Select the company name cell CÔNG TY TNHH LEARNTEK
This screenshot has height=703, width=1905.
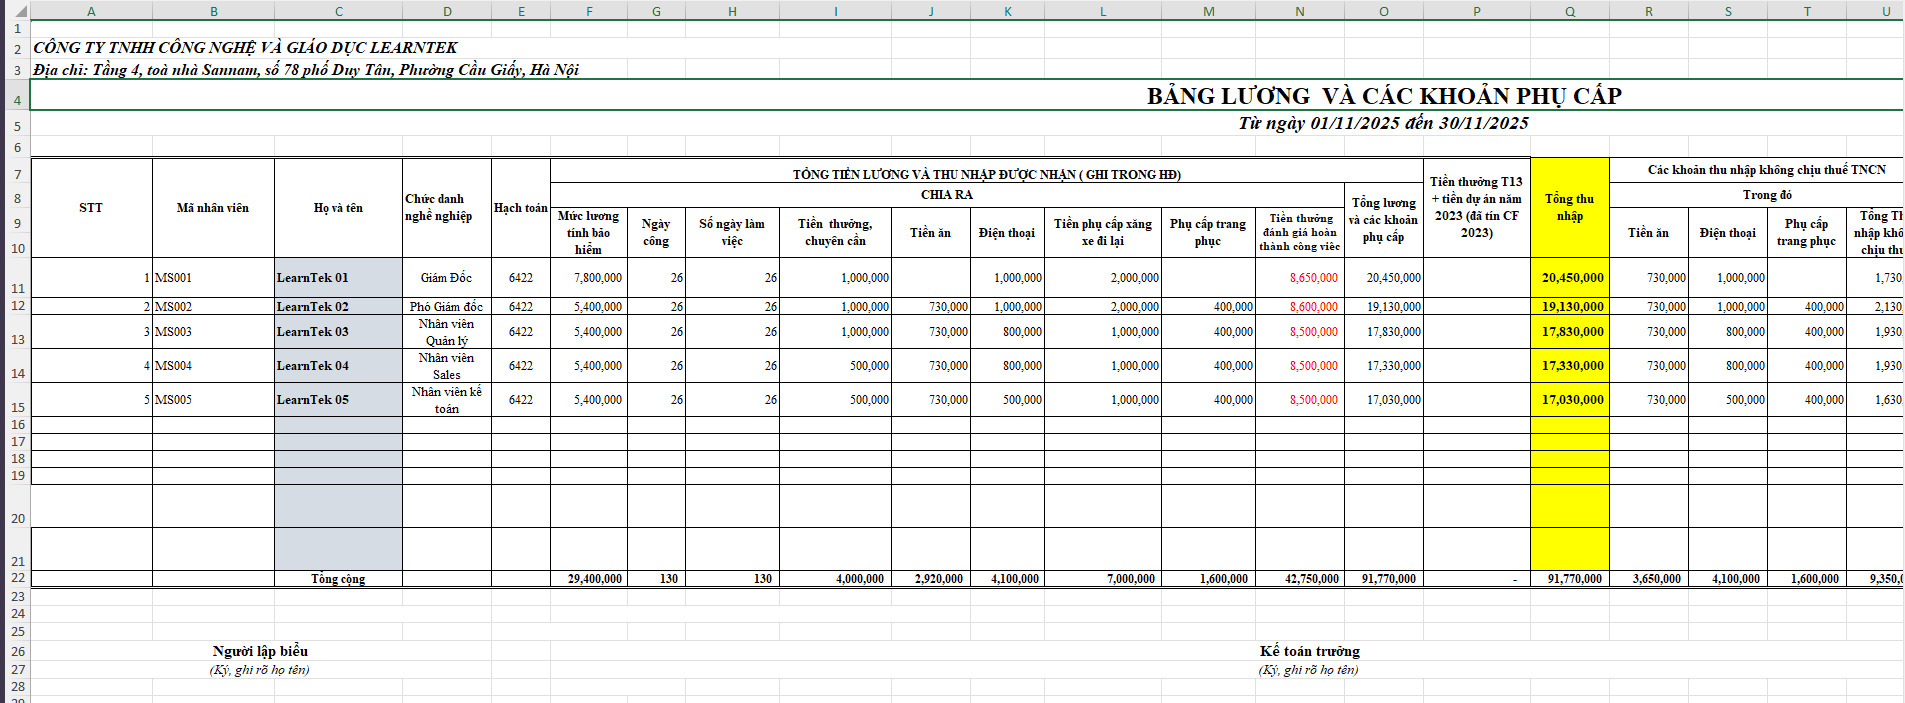tap(246, 48)
